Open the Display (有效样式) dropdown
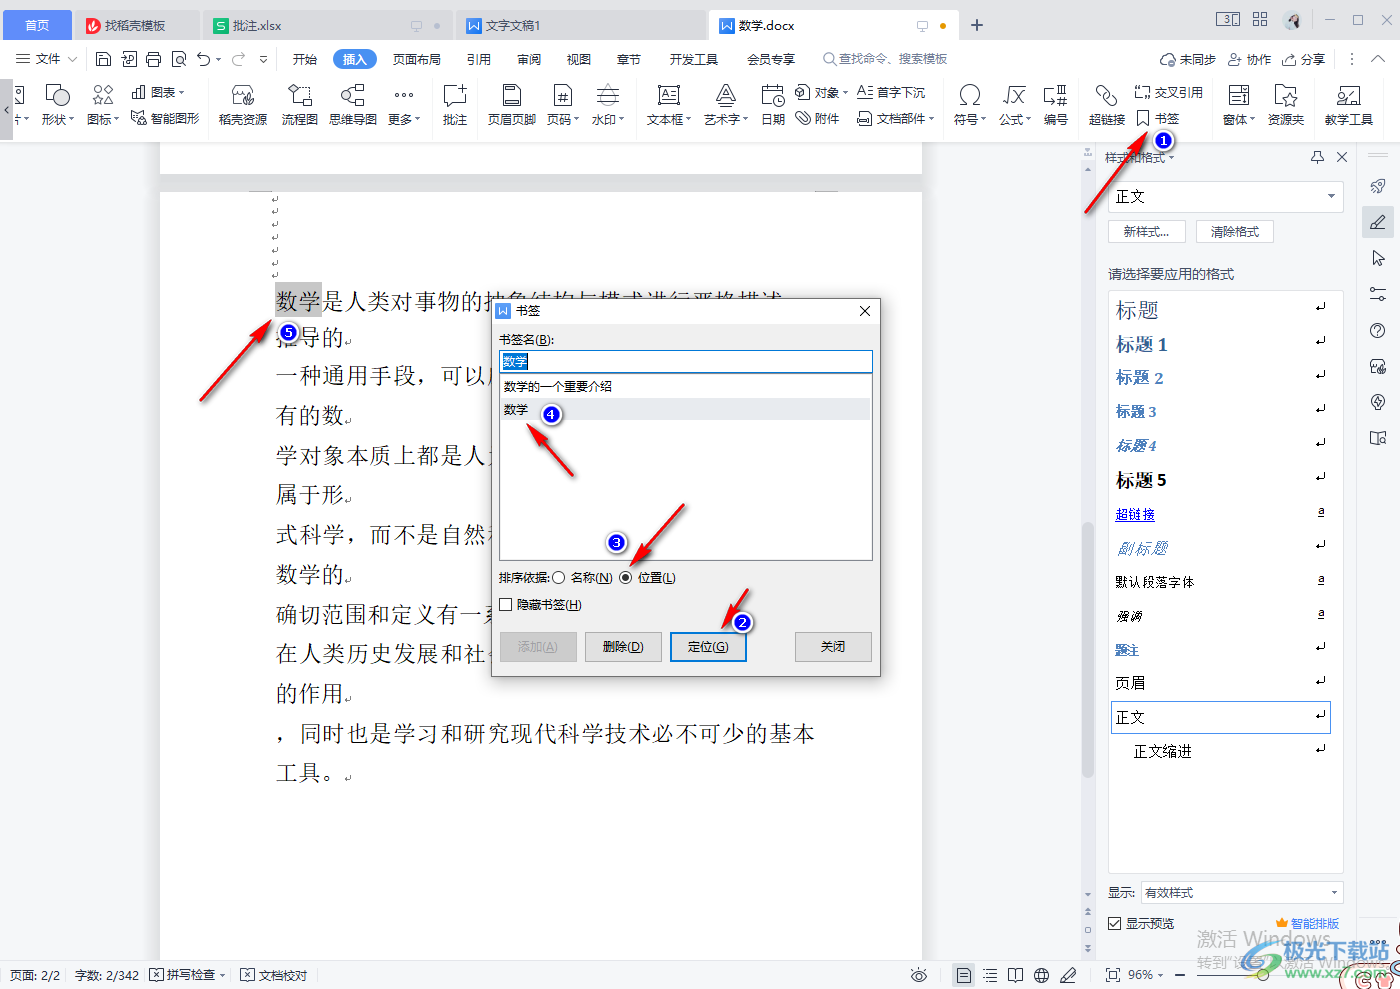The image size is (1400, 989). [x=1241, y=893]
